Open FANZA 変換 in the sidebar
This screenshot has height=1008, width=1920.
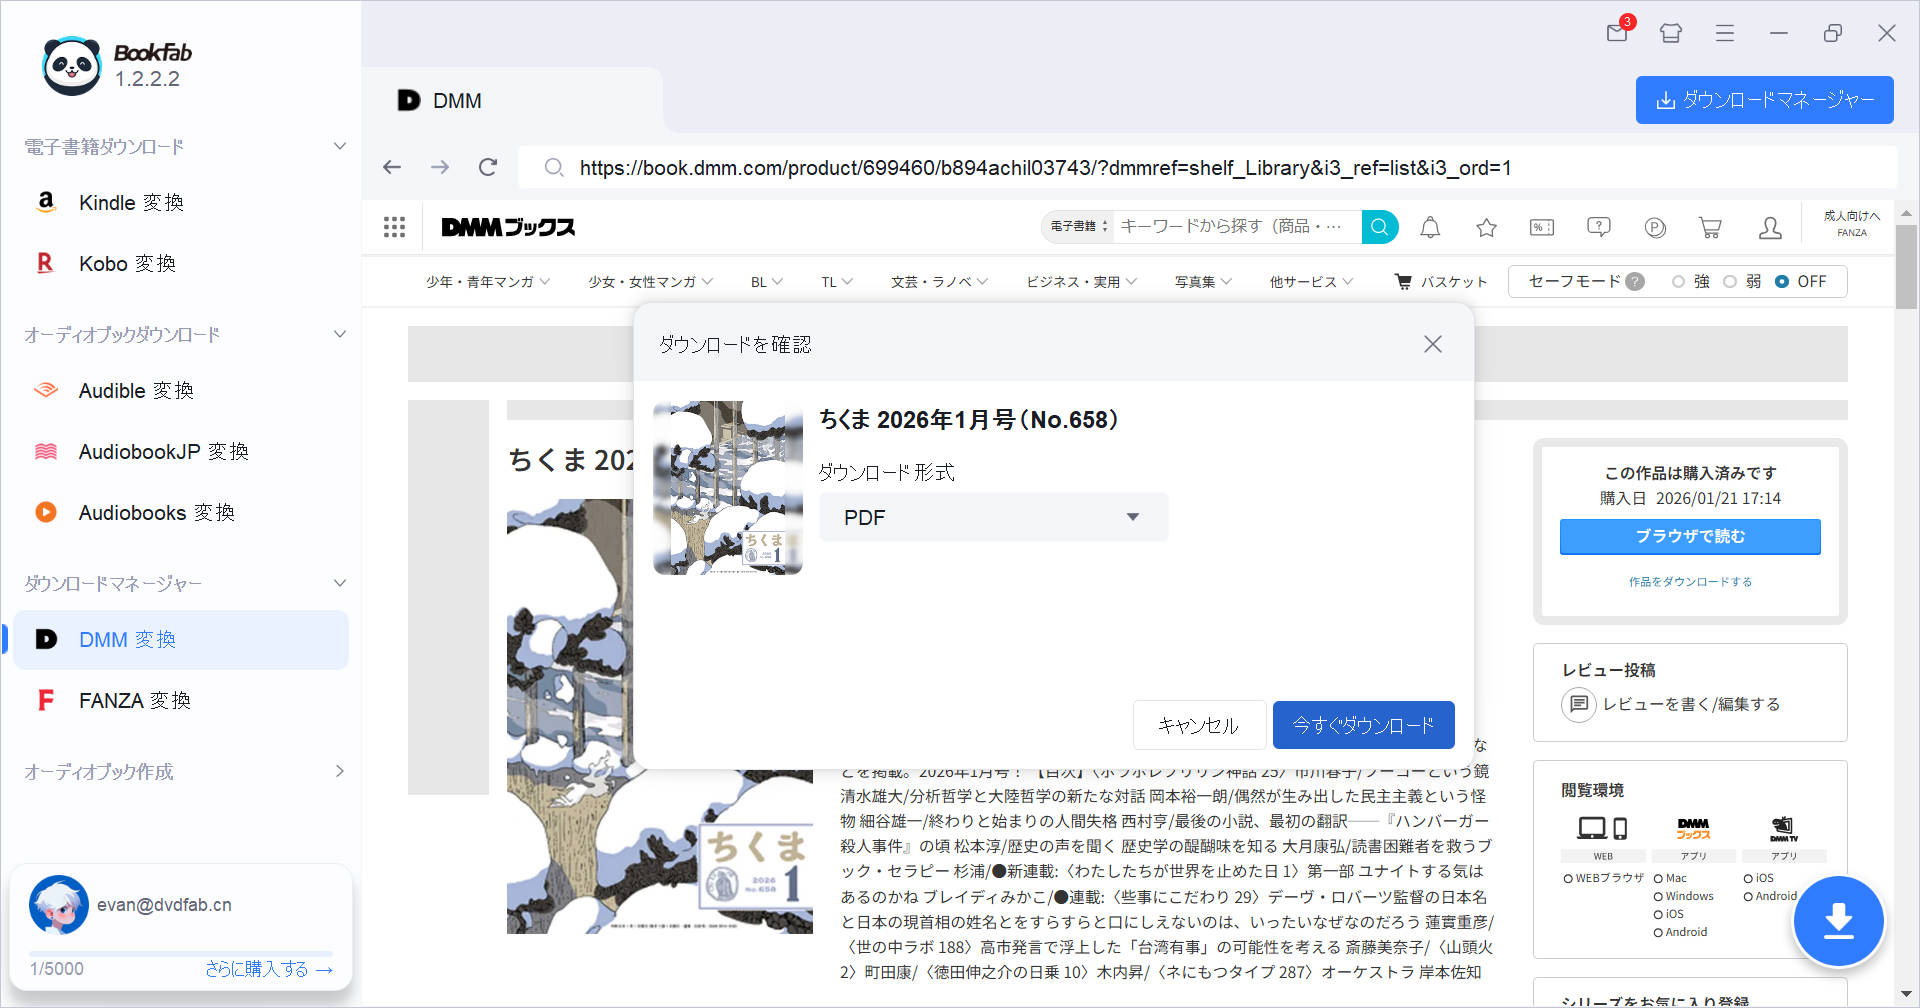(x=133, y=700)
